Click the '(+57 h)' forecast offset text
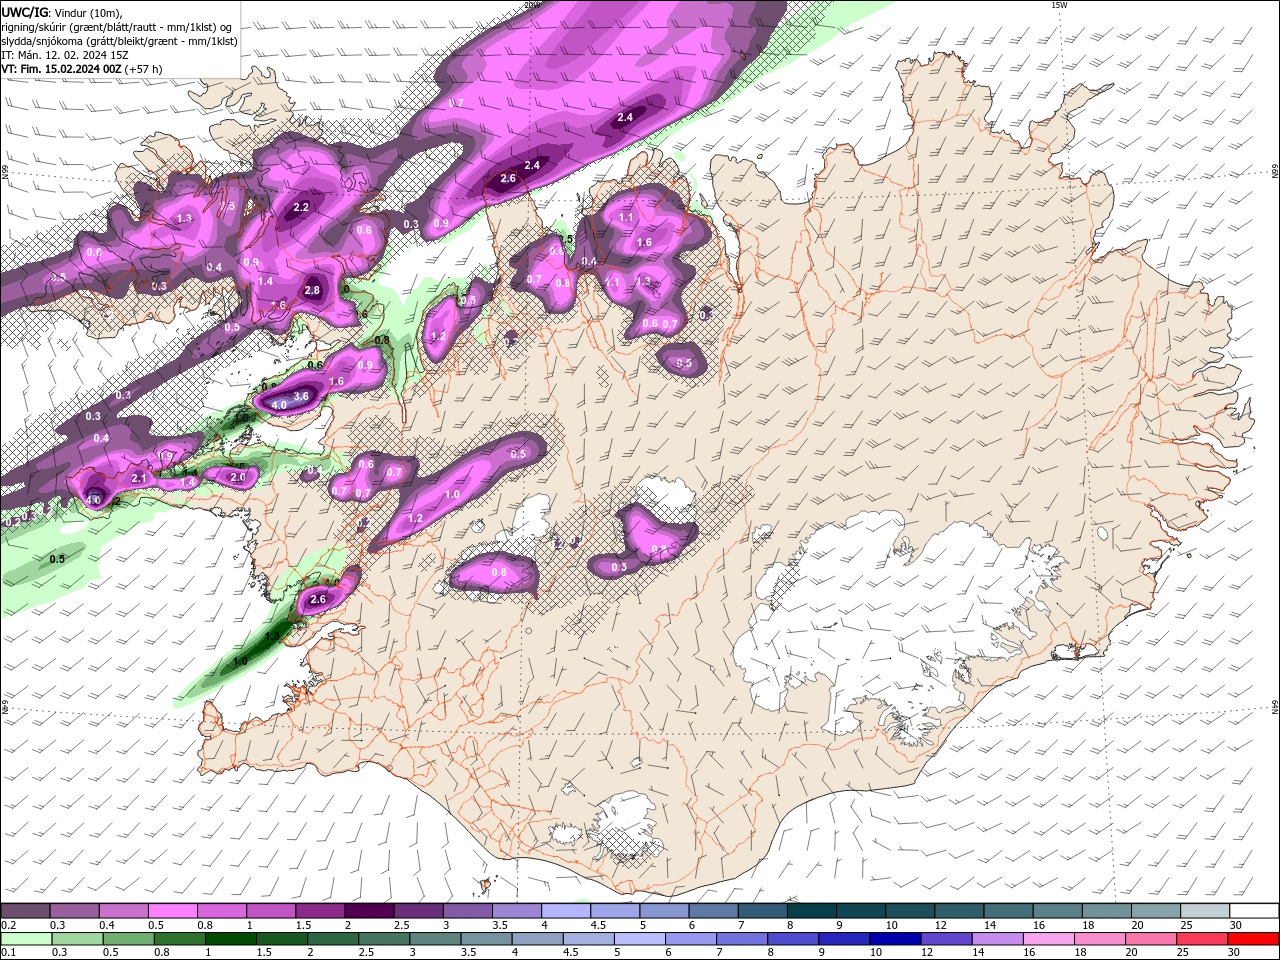 tap(144, 69)
